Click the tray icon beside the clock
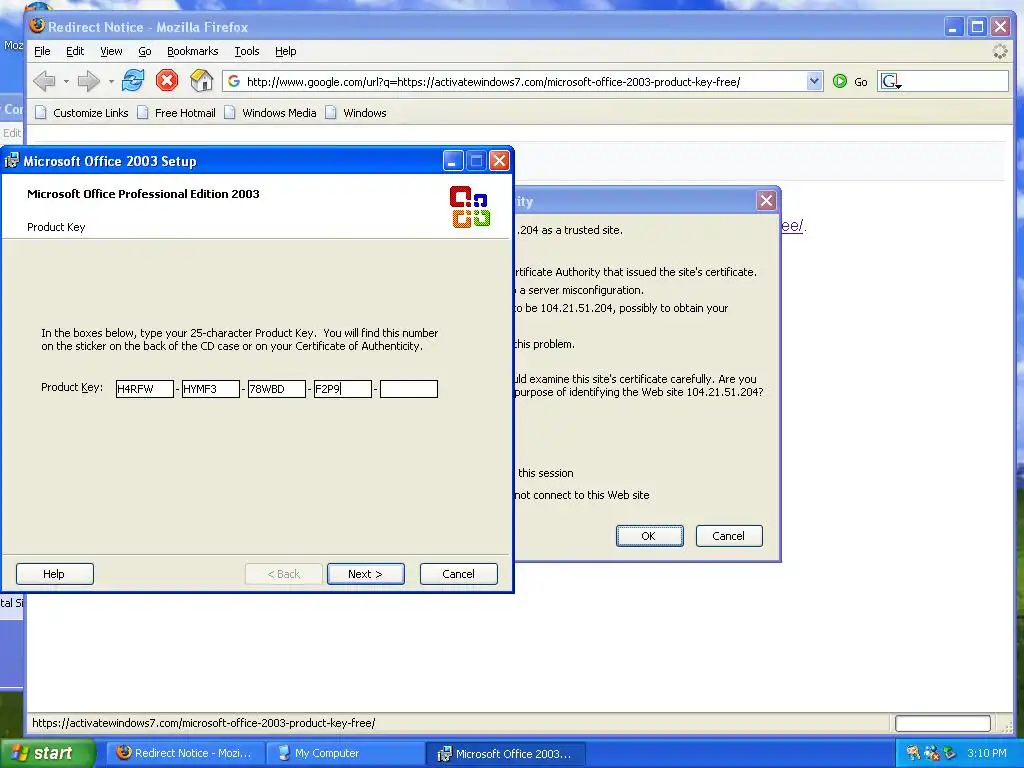 coord(949,753)
